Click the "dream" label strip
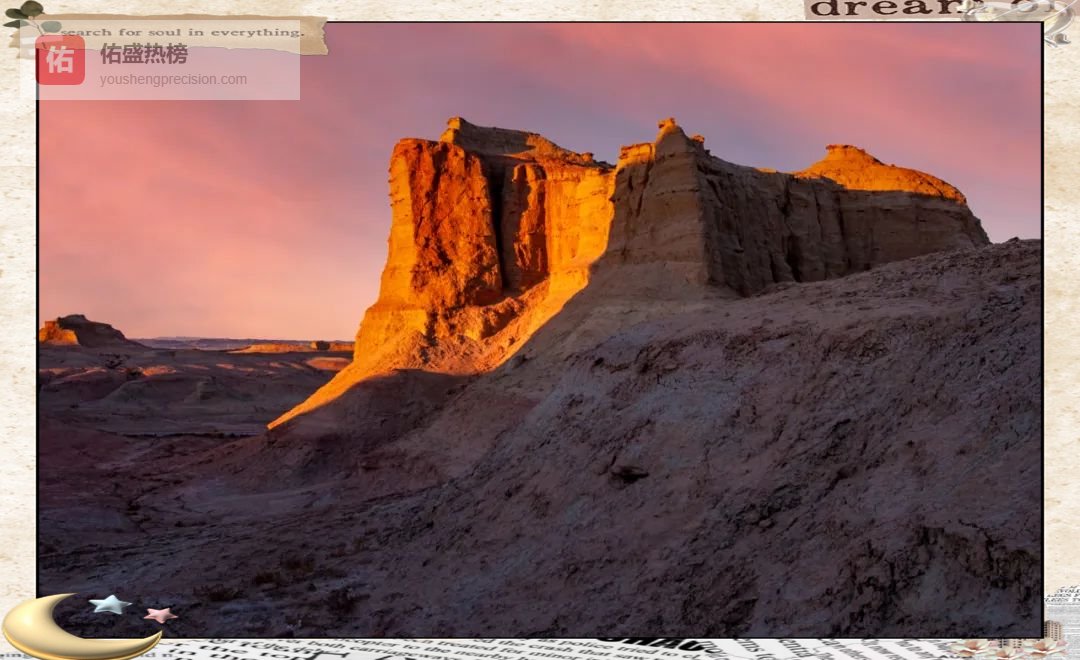This screenshot has width=1080, height=660. (x=880, y=9)
